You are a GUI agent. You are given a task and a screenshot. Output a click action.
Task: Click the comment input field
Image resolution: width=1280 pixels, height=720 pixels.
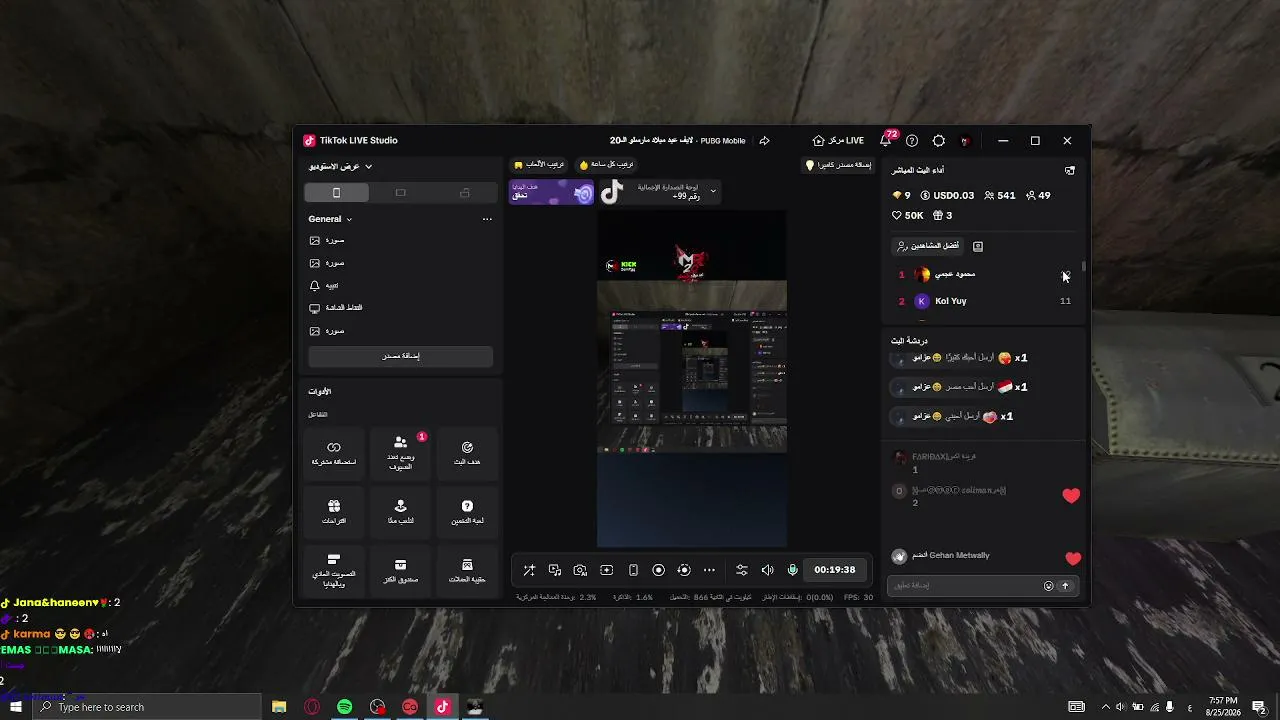coord(964,586)
